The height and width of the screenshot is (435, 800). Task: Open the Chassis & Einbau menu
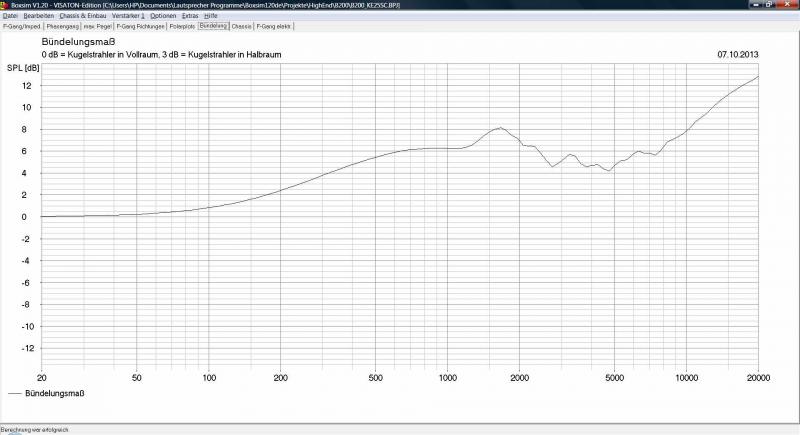(83, 16)
